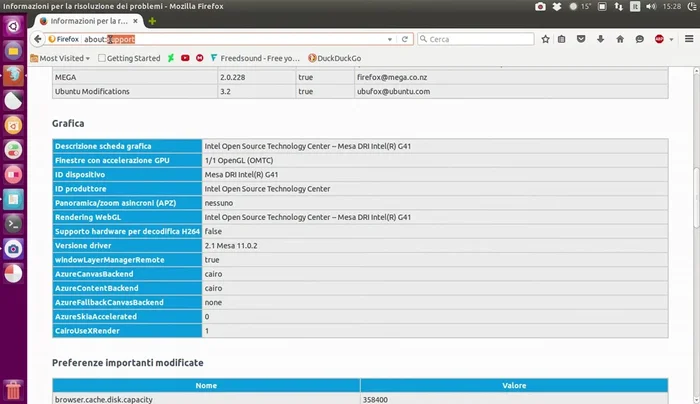Open the network connections indicator
Image resolution: width=700 pixels, height=404 pixels.
(x=618, y=6)
